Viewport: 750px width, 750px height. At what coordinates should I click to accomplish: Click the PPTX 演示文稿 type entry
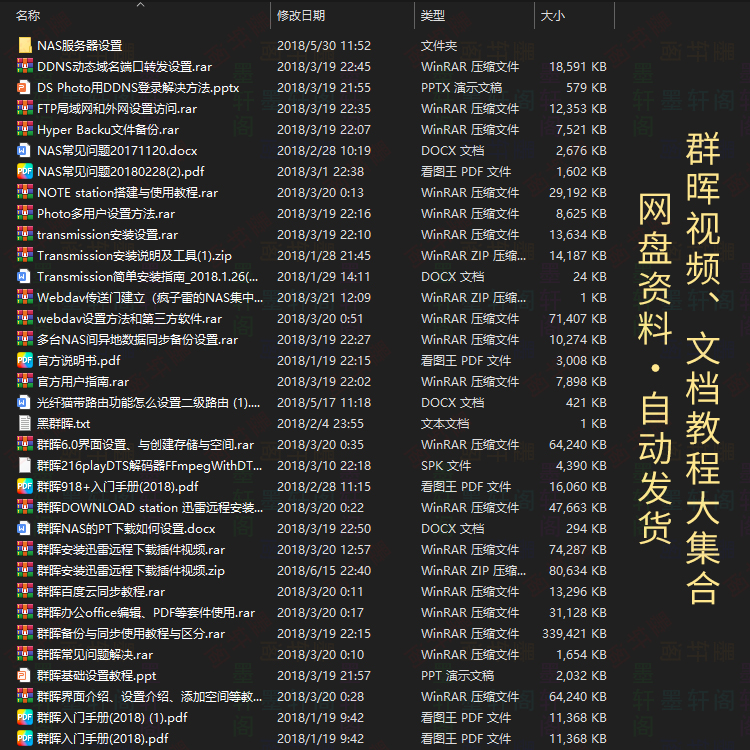pos(462,88)
